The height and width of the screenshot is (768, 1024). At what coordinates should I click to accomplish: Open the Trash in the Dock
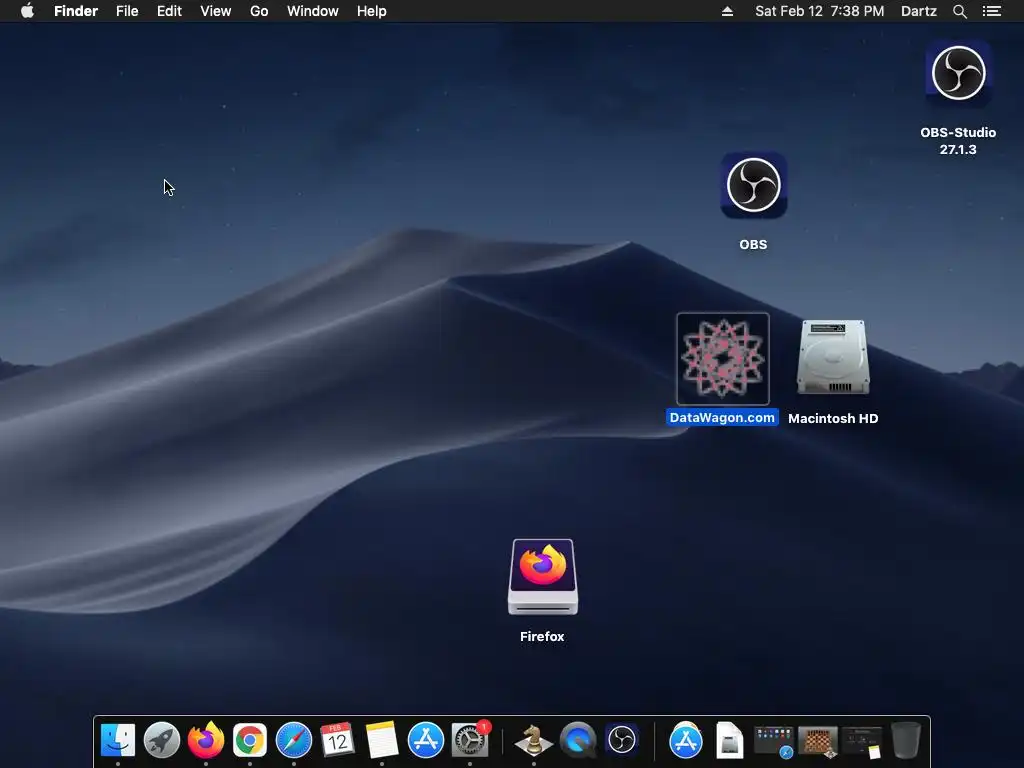point(906,740)
